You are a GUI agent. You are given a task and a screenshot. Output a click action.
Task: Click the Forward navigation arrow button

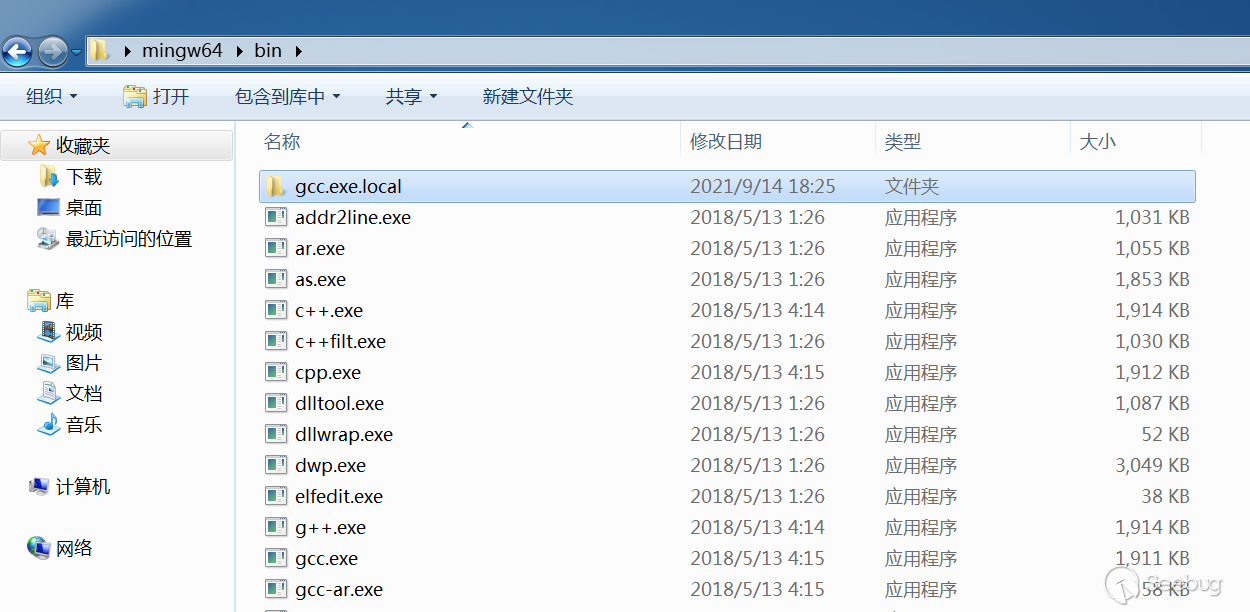point(51,50)
